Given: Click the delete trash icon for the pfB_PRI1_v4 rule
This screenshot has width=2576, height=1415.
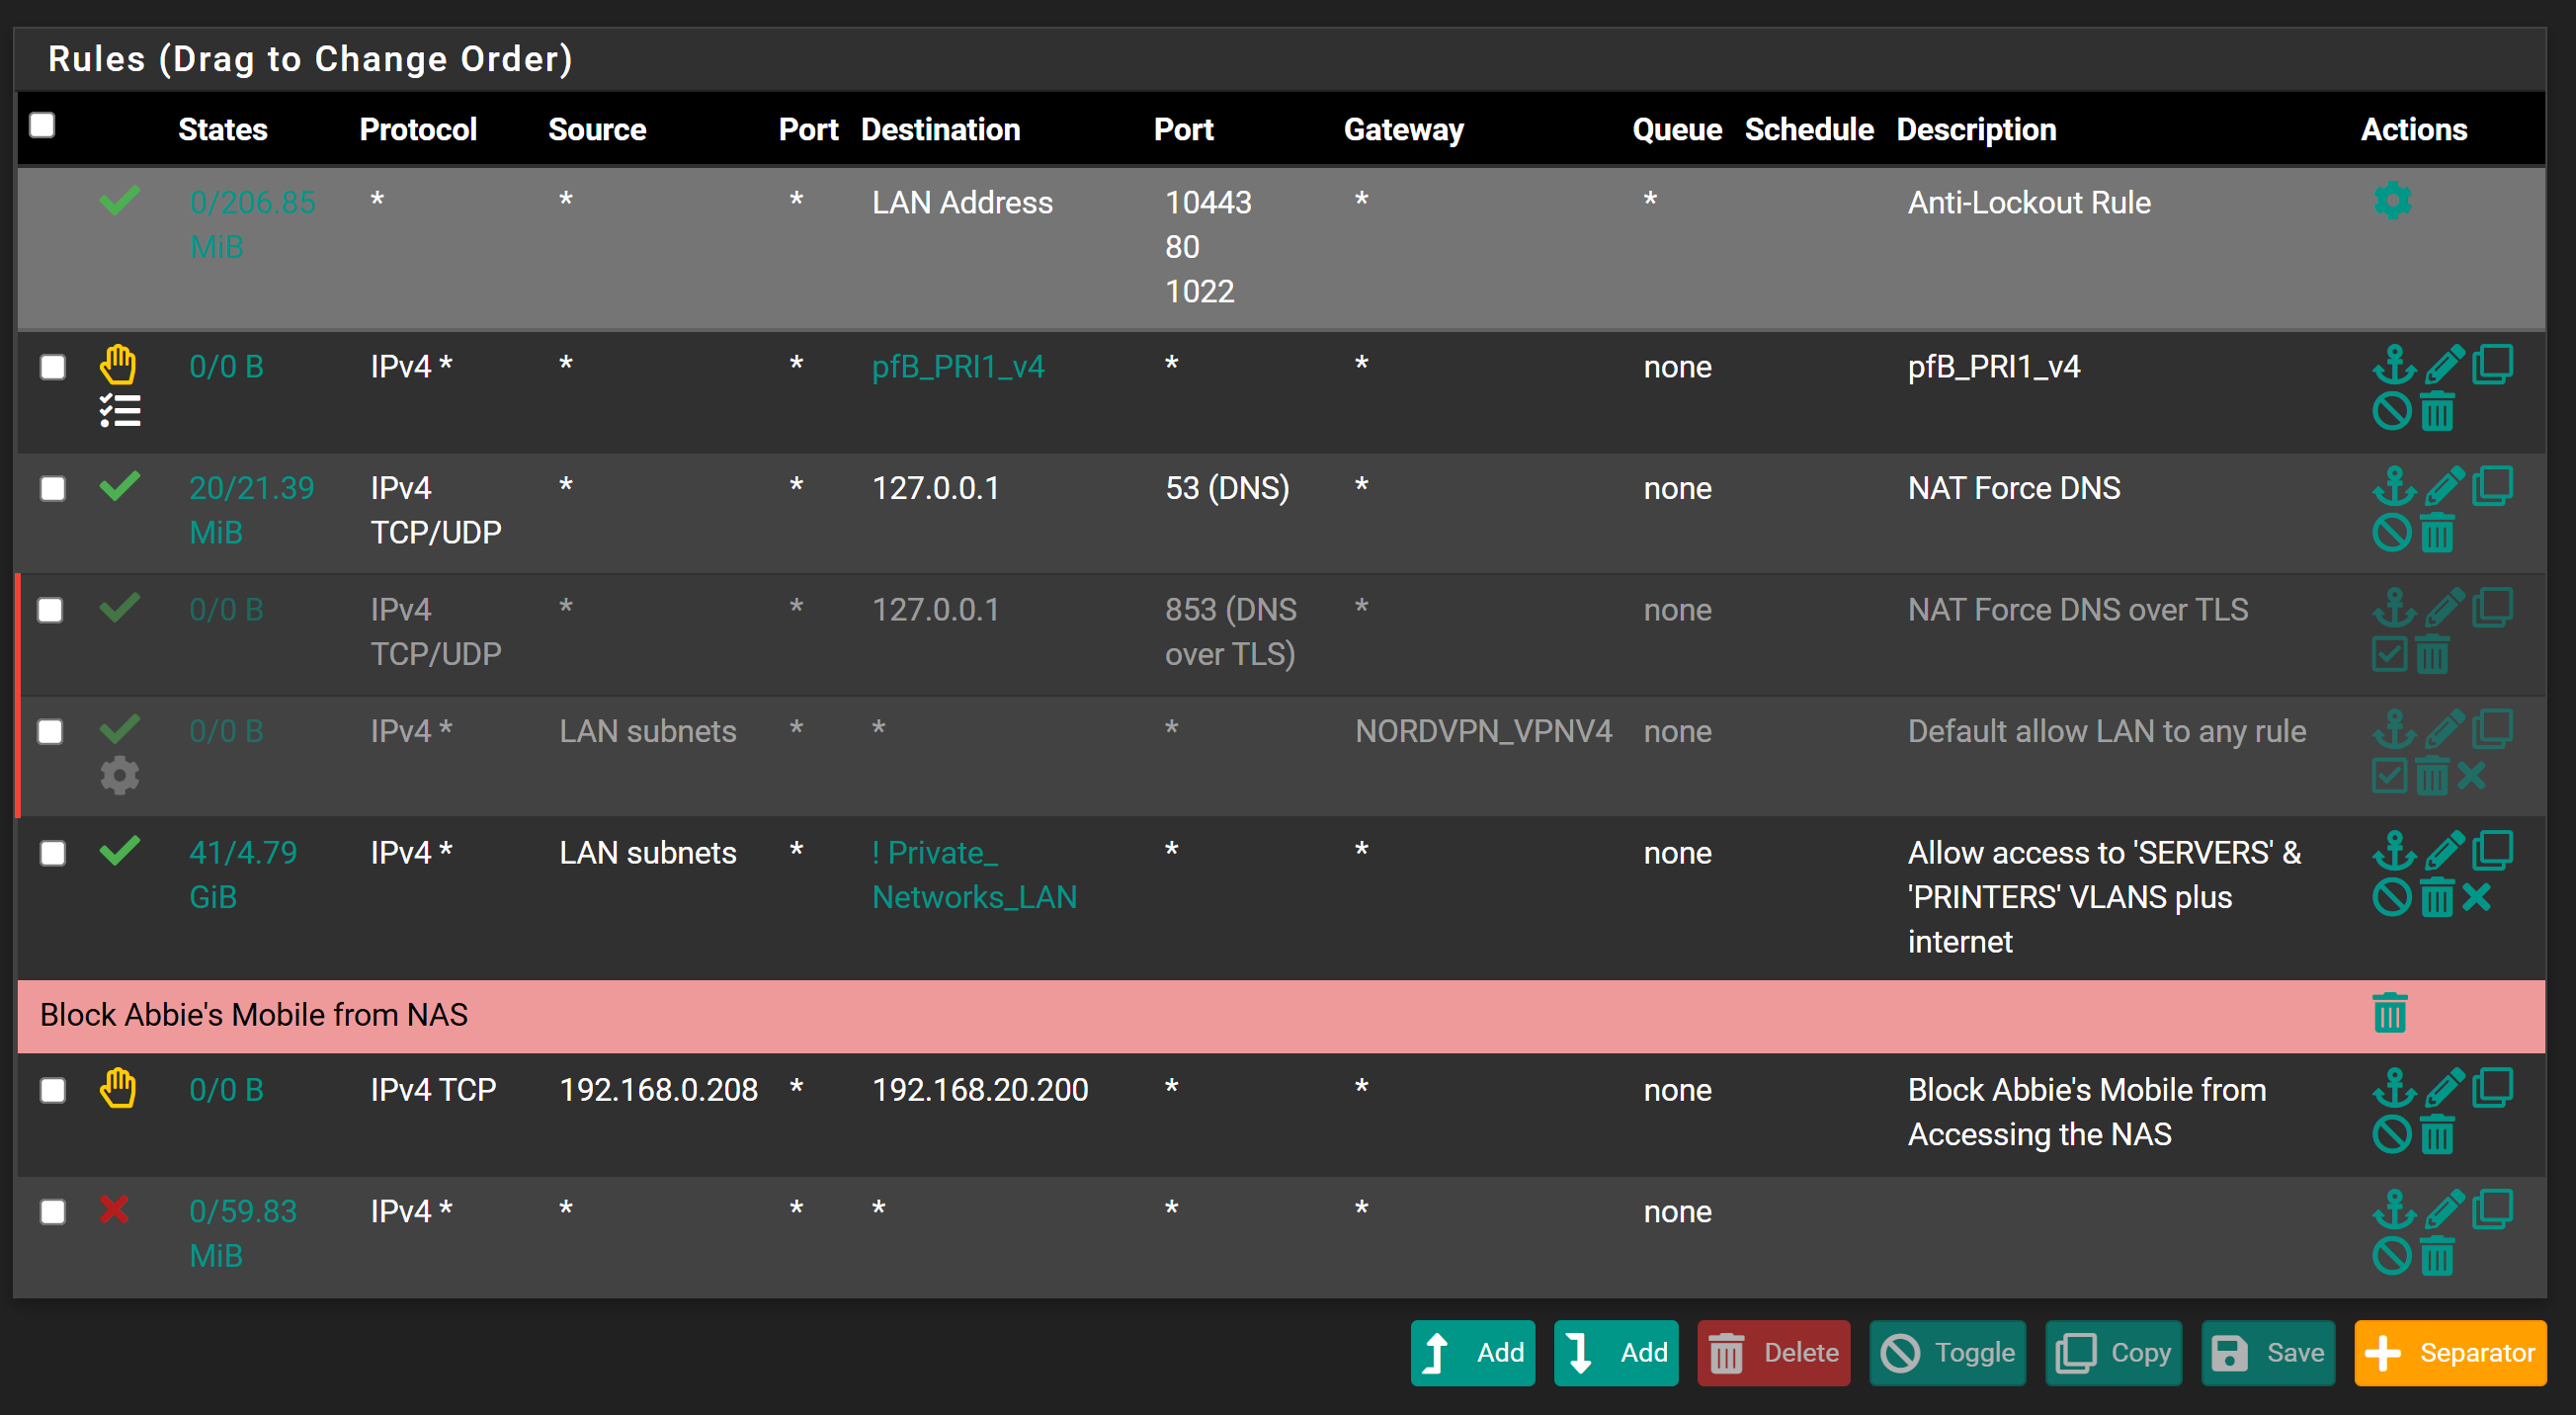Looking at the screenshot, I should [2437, 412].
